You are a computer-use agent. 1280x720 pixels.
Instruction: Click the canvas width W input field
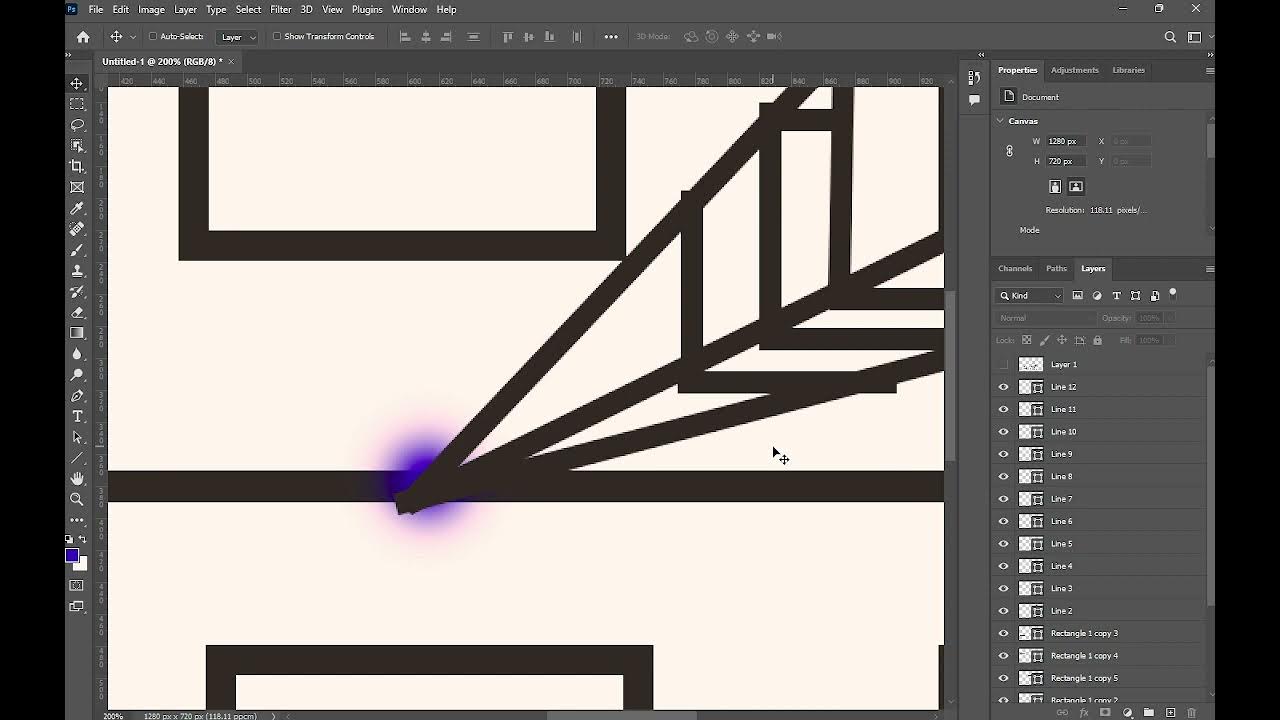point(1066,141)
